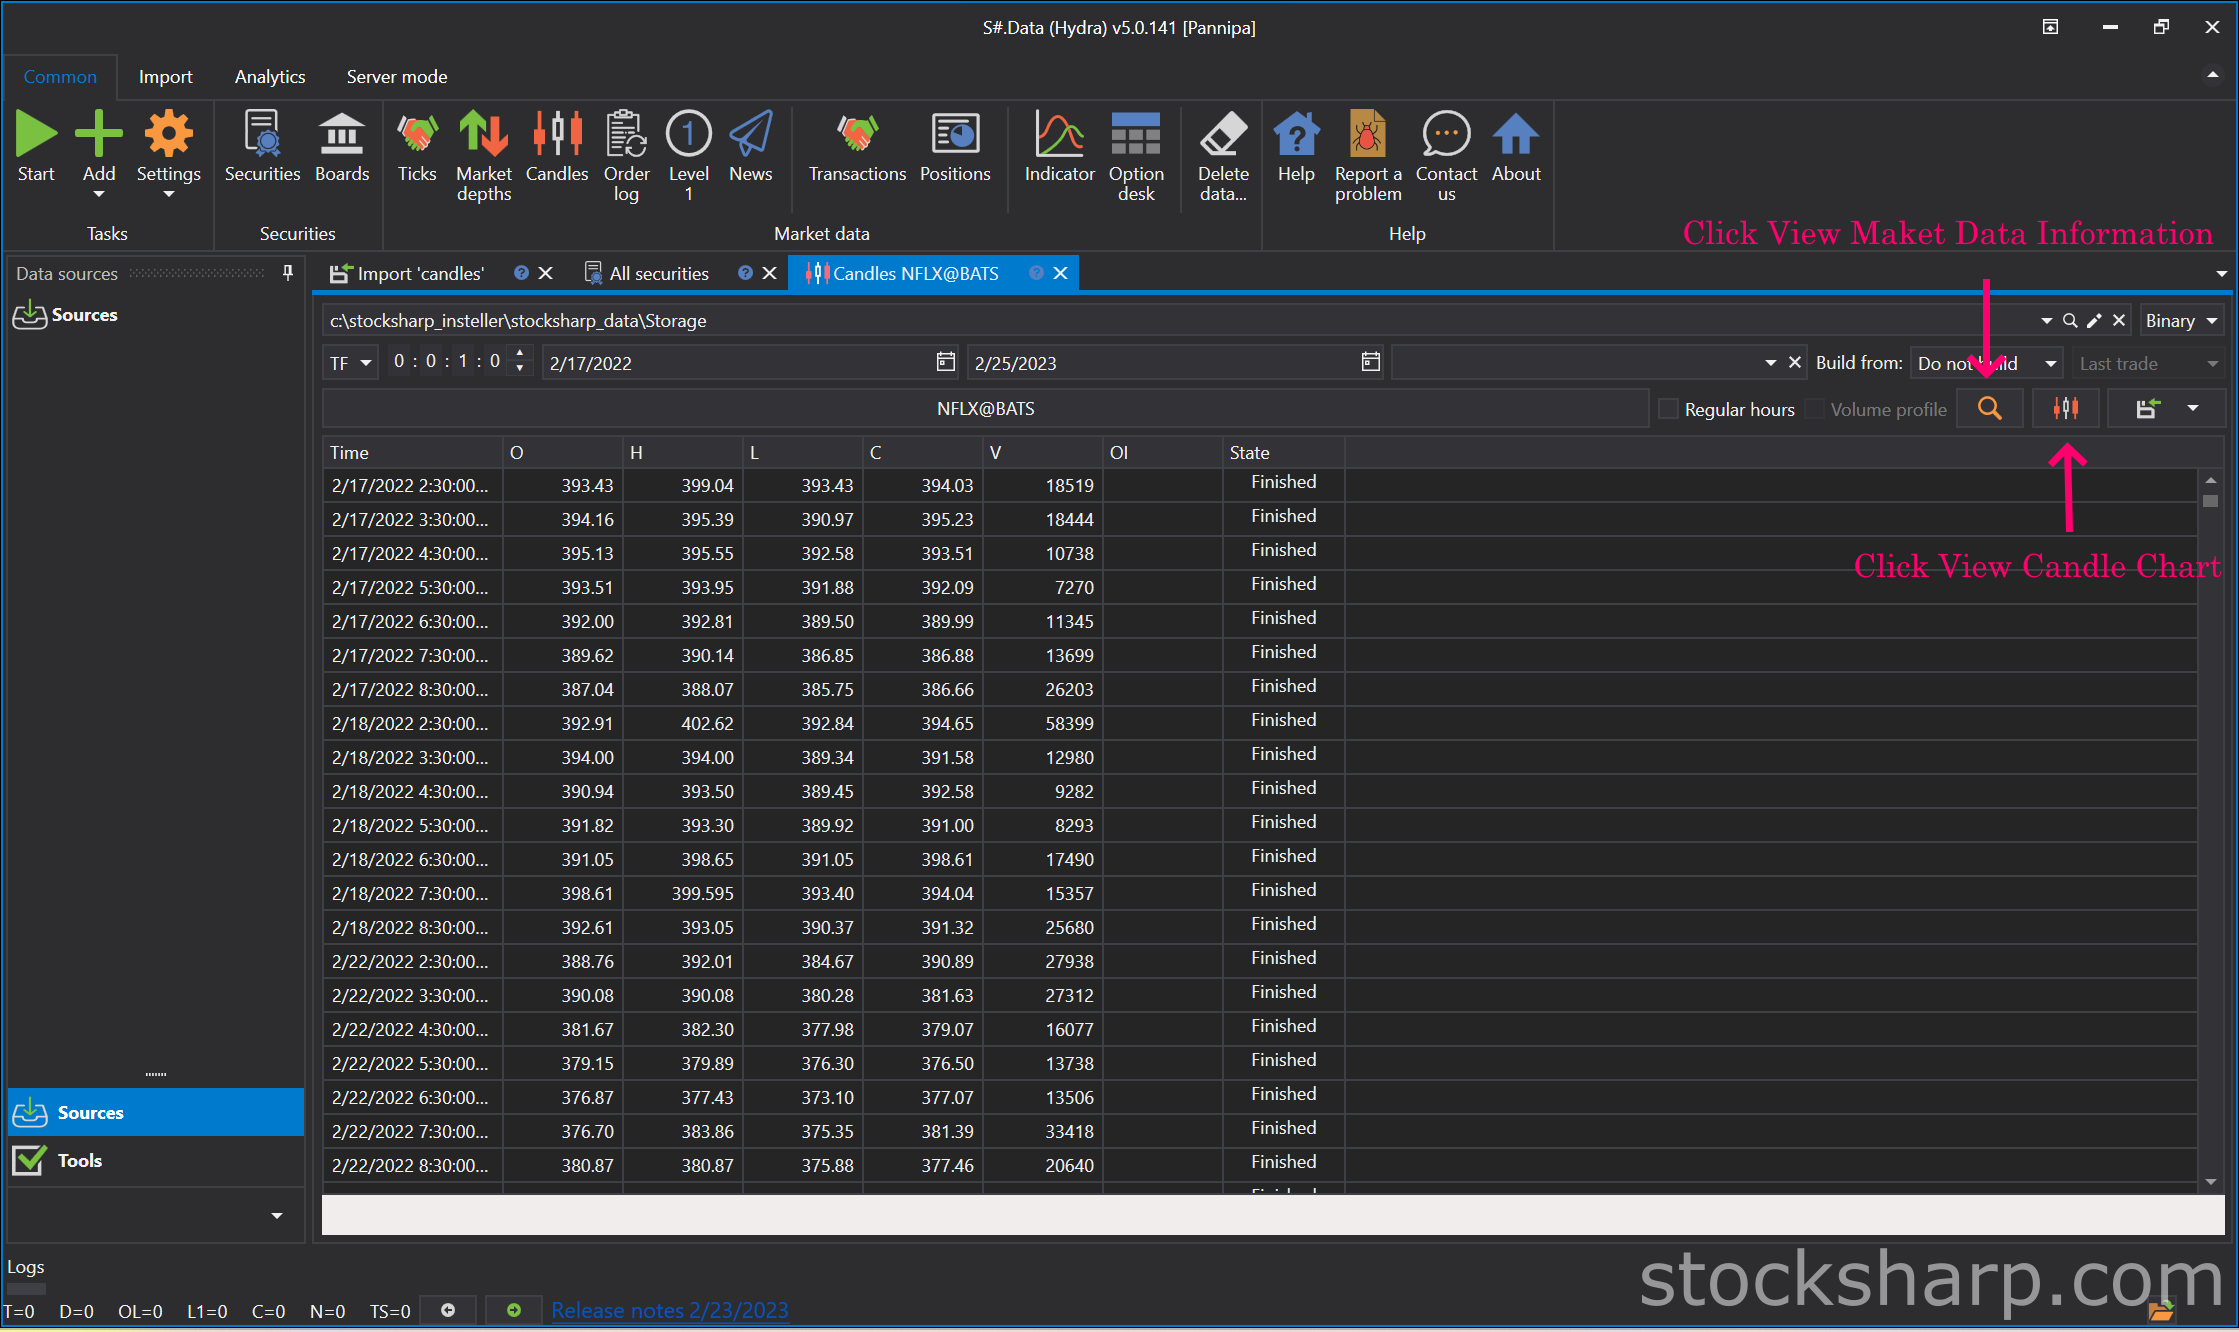The width and height of the screenshot is (2239, 1332).
Task: Click the export data icon
Action: point(2147,408)
